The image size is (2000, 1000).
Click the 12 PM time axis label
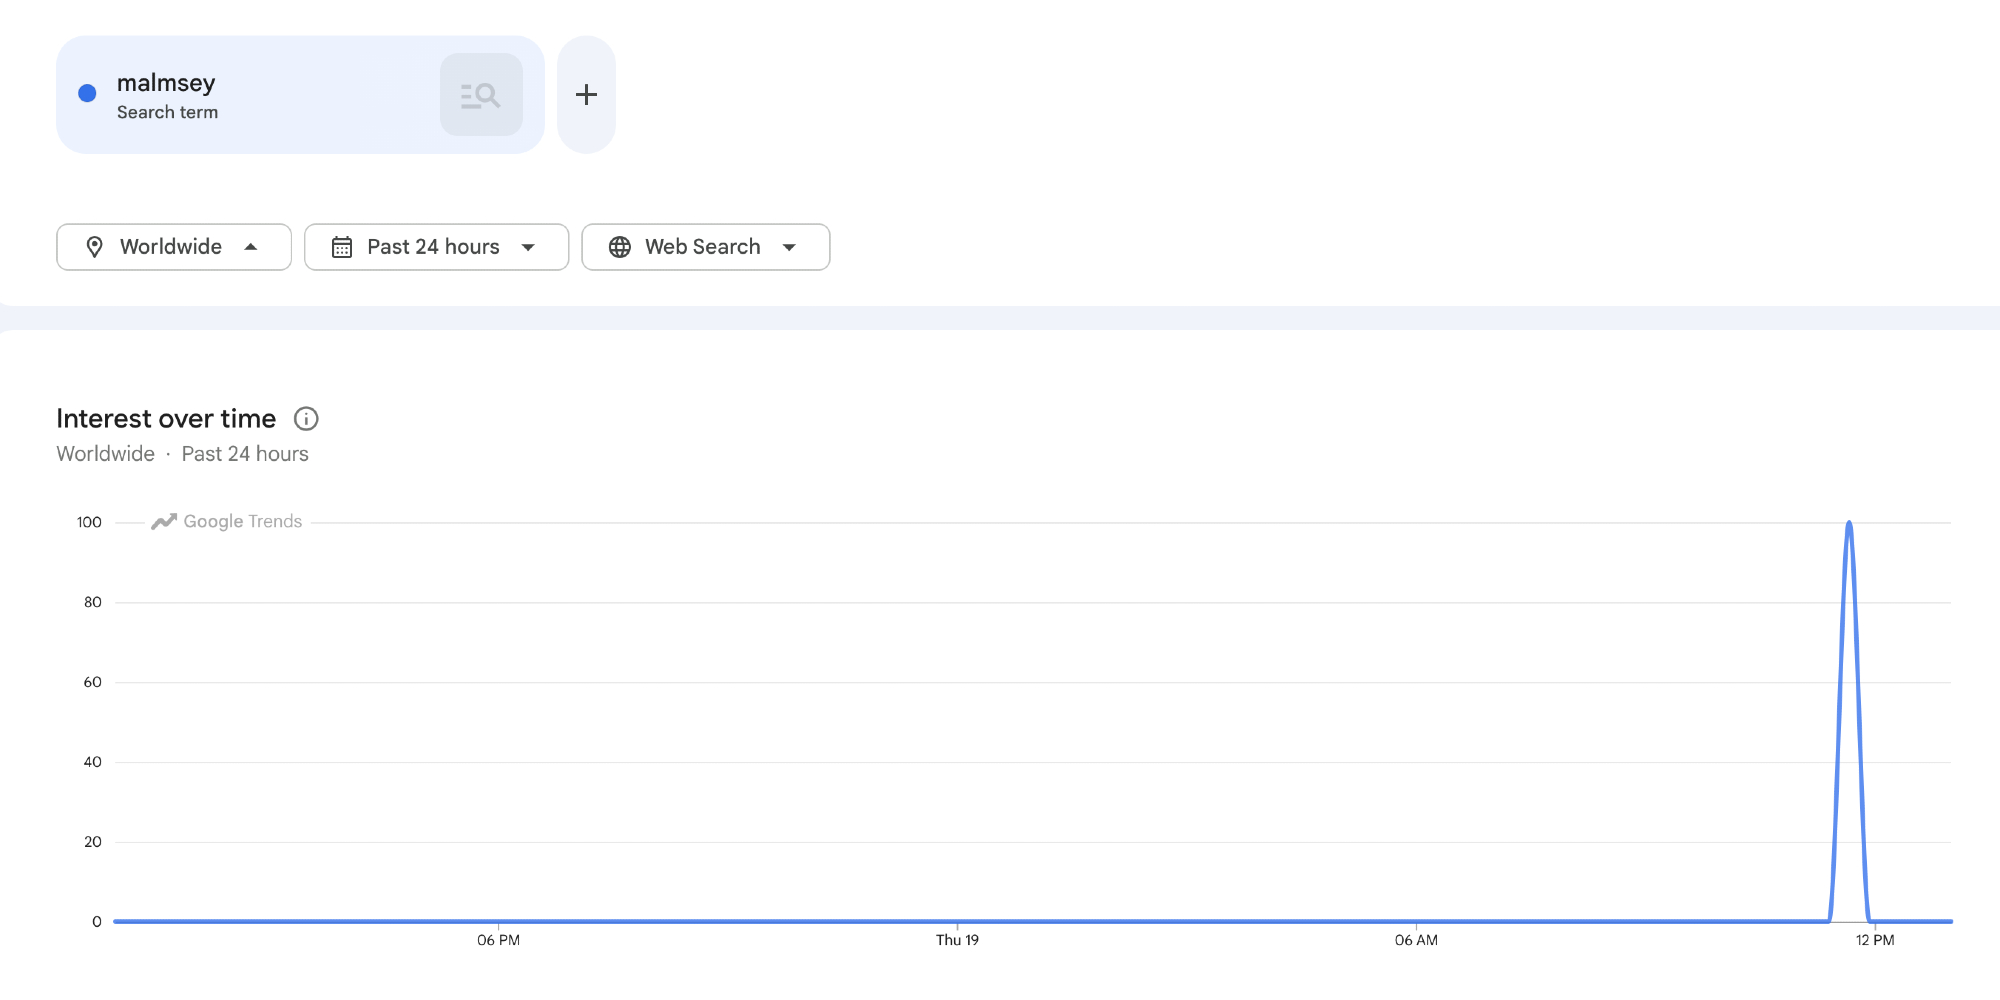(x=1875, y=940)
